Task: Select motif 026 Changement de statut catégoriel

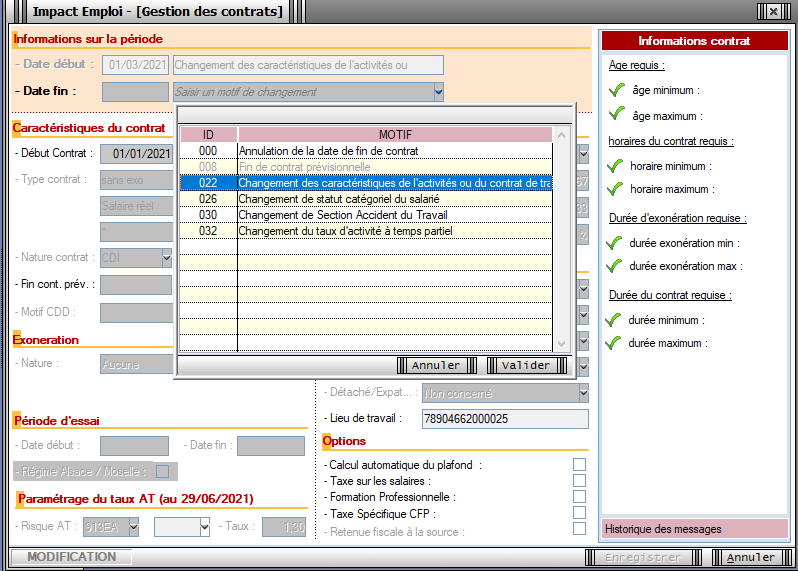Action: tap(366, 199)
